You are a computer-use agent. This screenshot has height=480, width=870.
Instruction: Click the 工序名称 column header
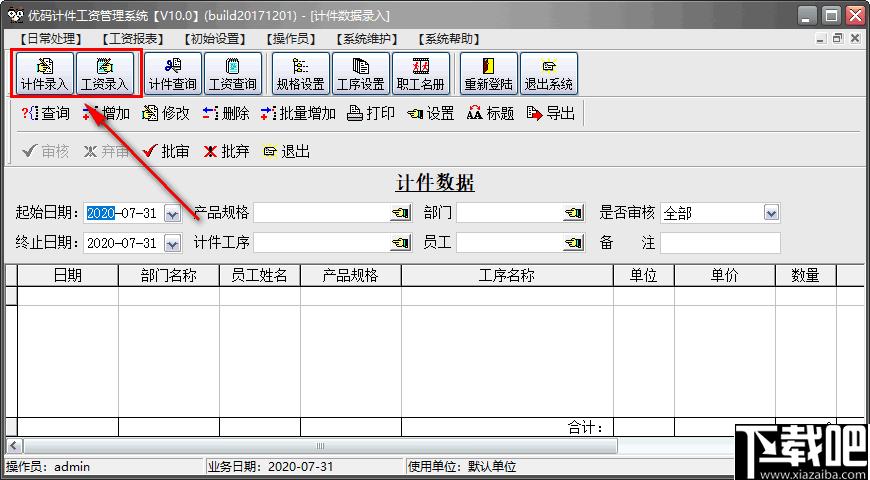click(507, 275)
